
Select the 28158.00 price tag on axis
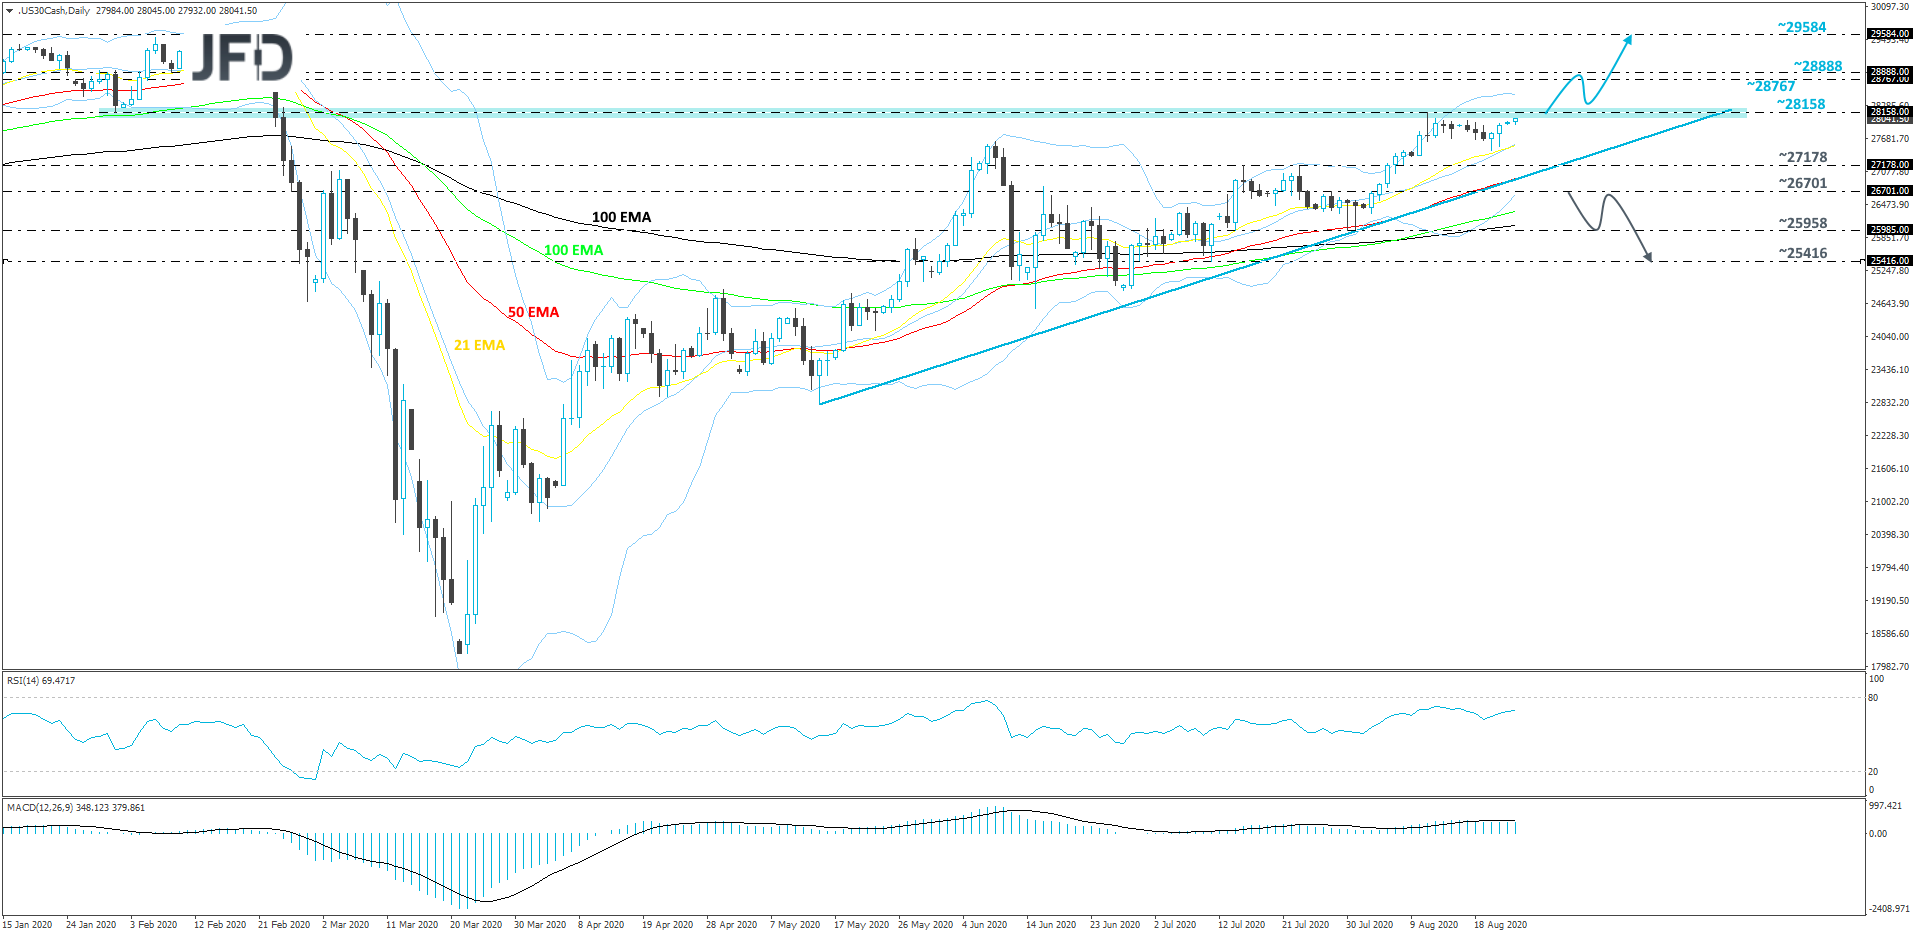click(x=1889, y=112)
